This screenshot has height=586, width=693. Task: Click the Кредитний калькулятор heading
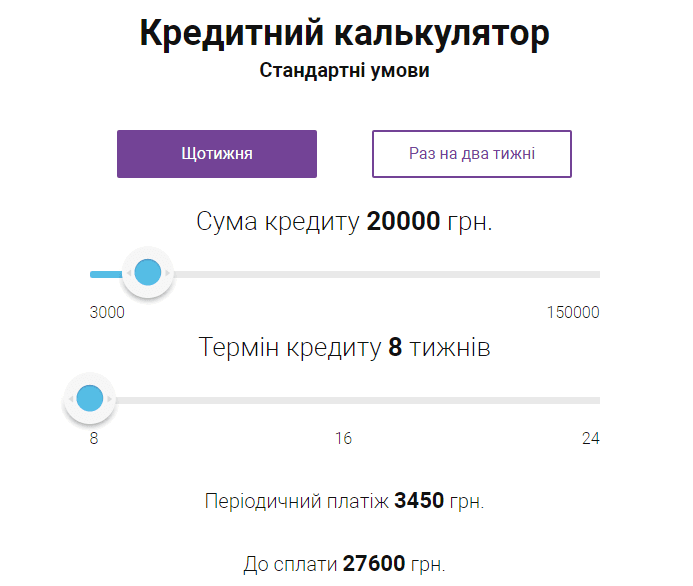[x=345, y=33]
